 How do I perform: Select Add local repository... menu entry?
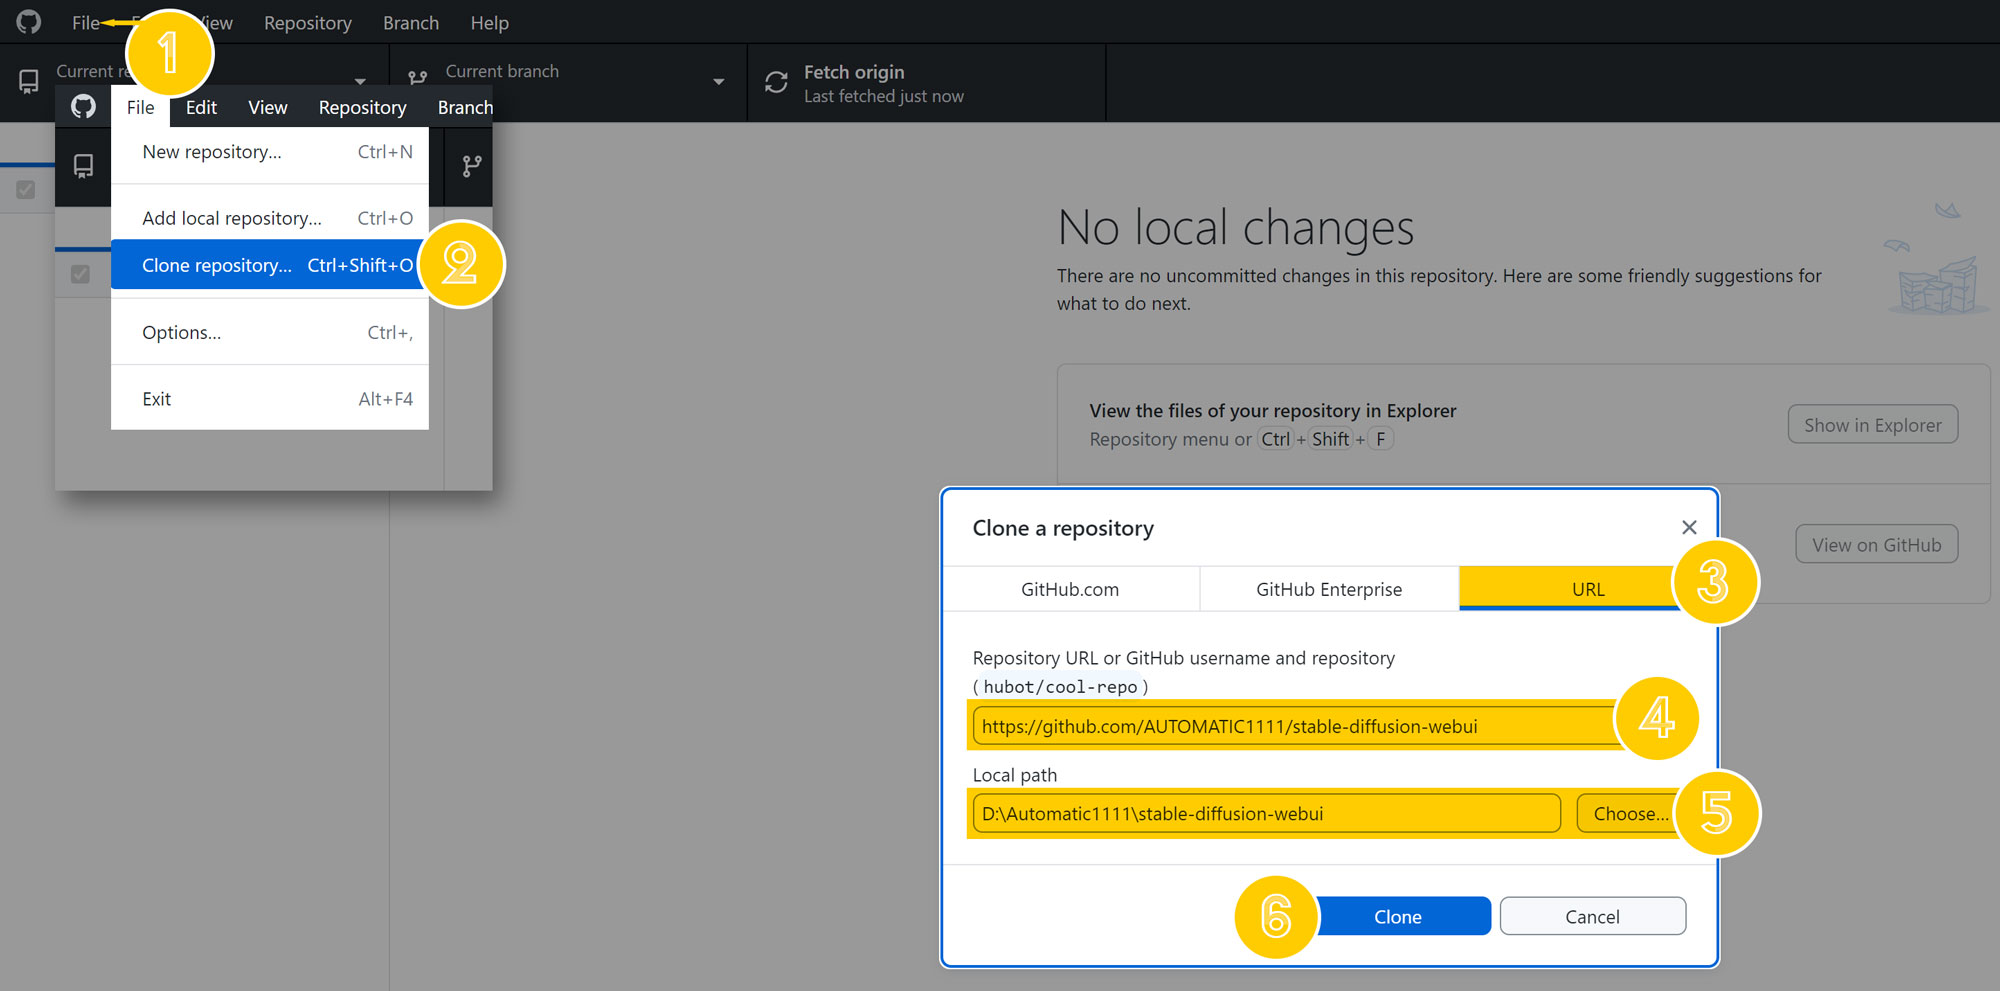tap(270, 218)
